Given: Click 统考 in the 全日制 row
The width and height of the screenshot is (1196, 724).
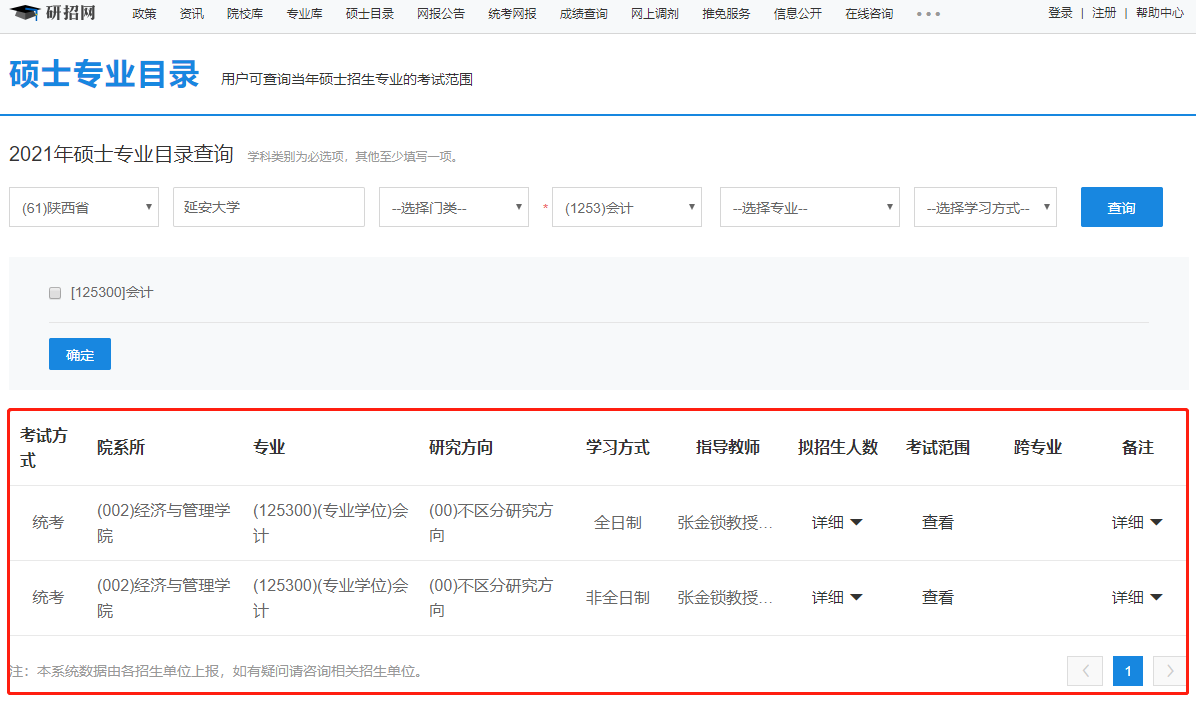Looking at the screenshot, I should [47, 523].
